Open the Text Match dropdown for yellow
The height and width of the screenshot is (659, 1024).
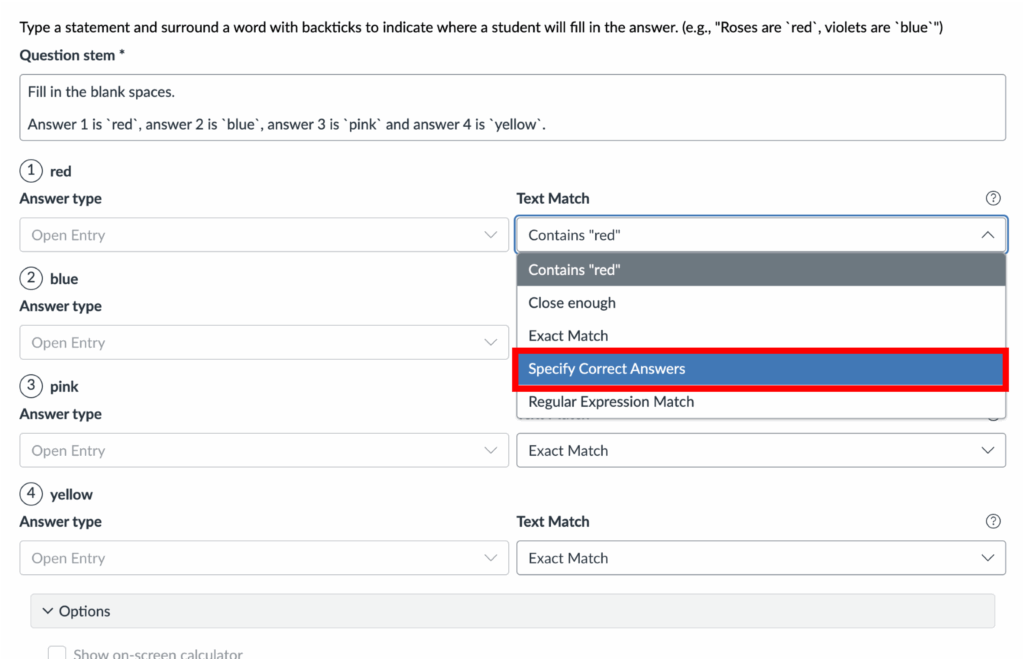pos(760,558)
